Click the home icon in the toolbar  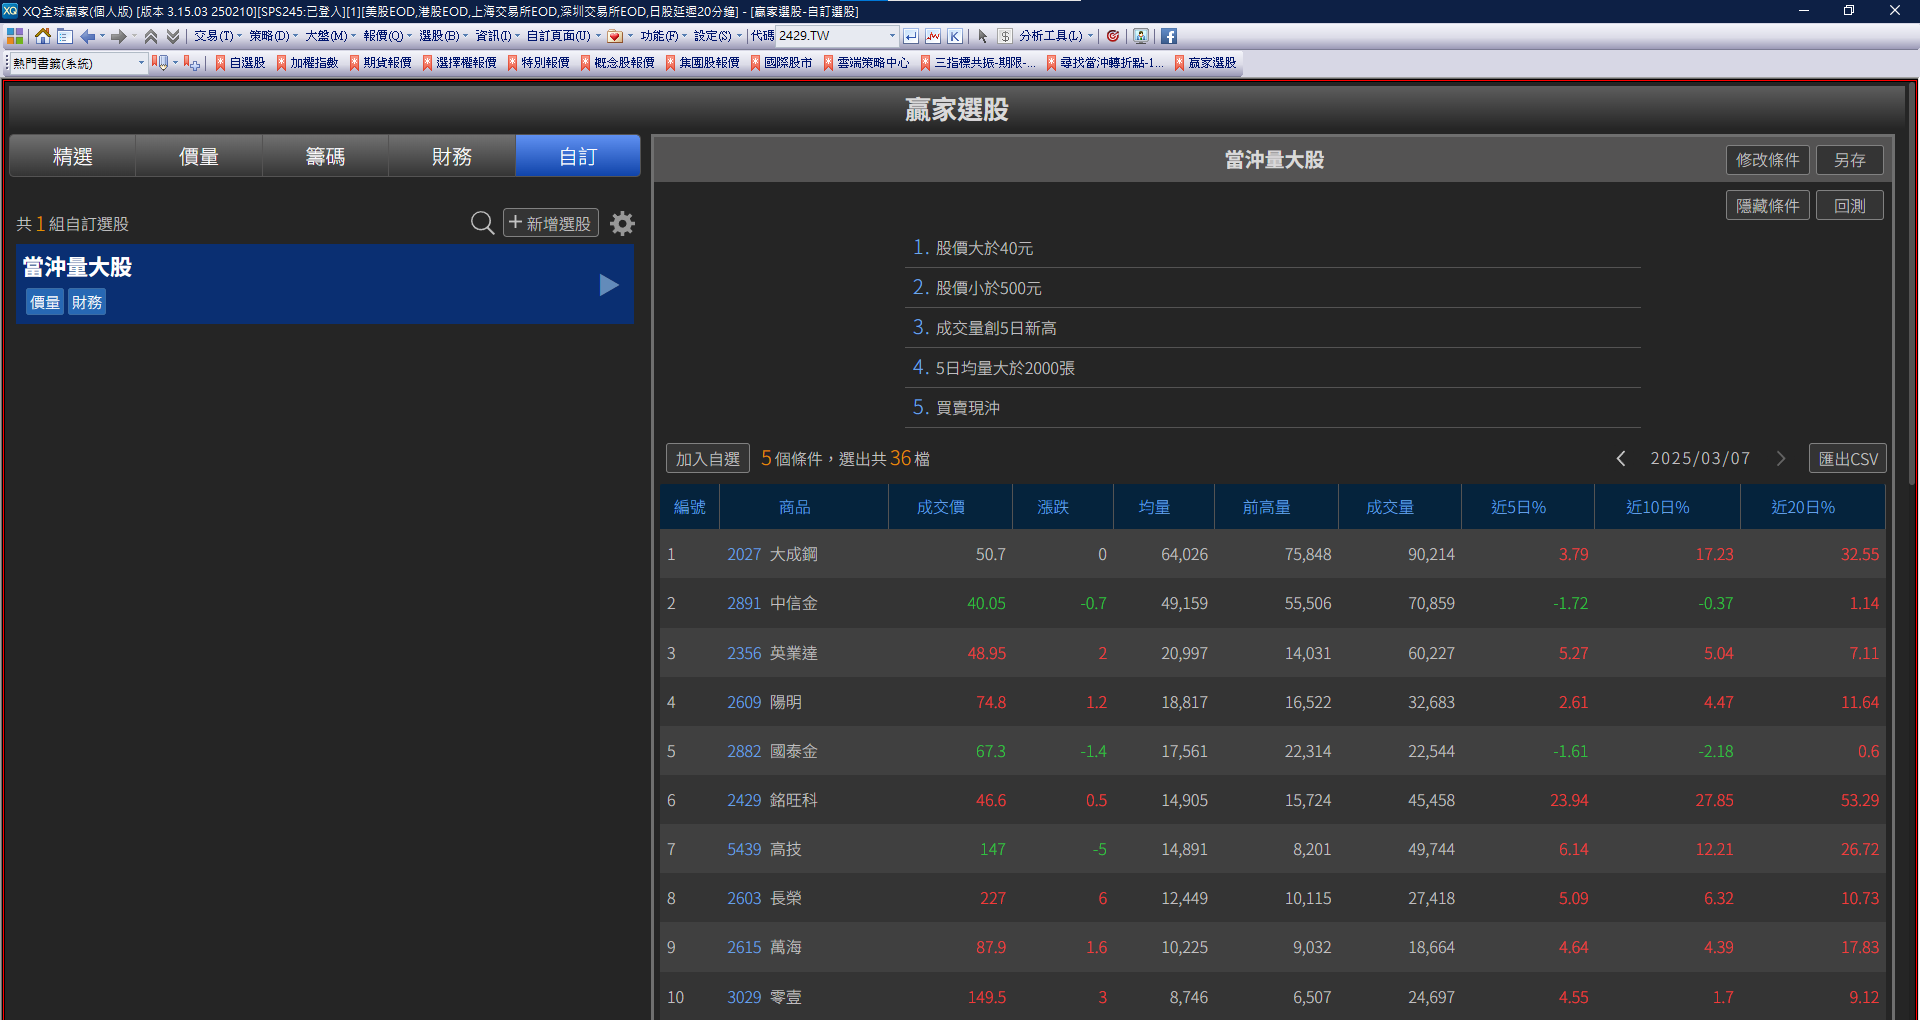click(x=42, y=36)
